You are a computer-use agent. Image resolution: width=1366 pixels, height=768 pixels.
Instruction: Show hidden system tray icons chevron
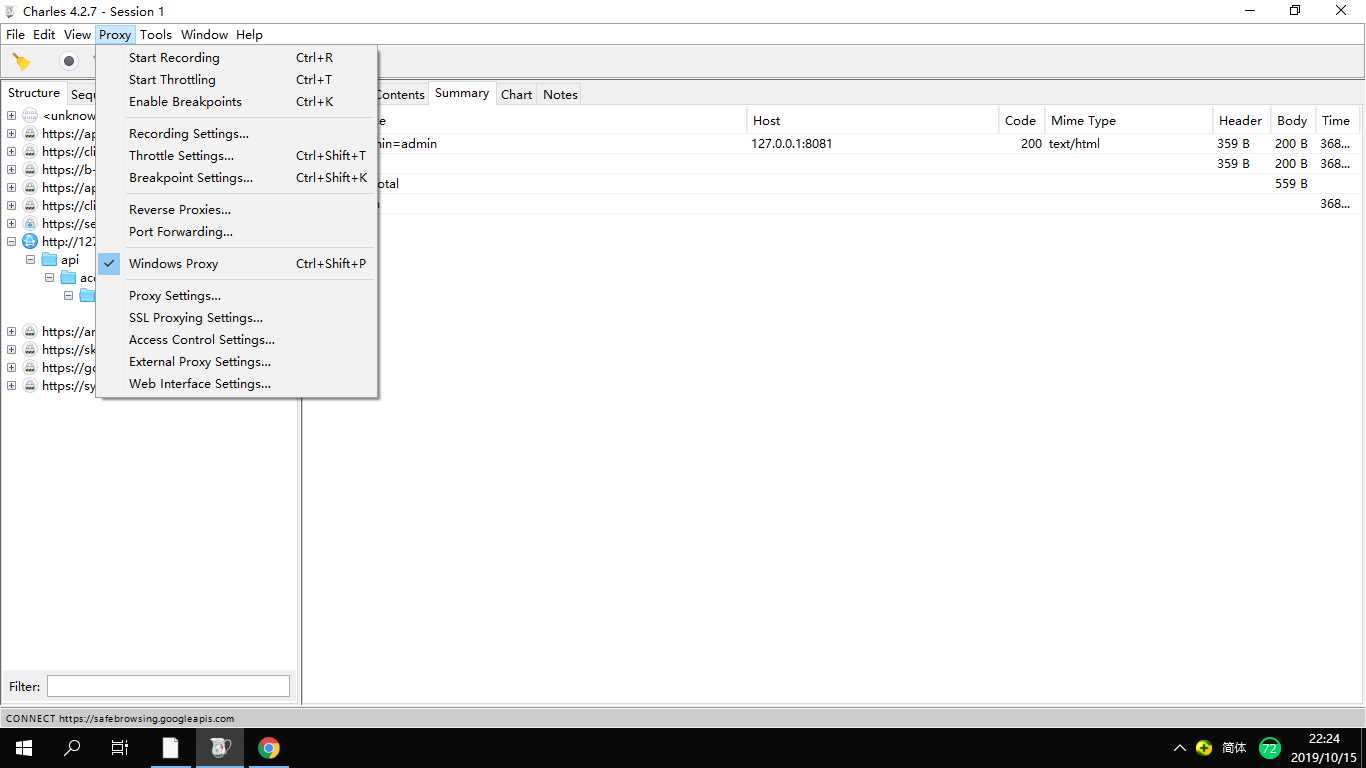point(1180,748)
